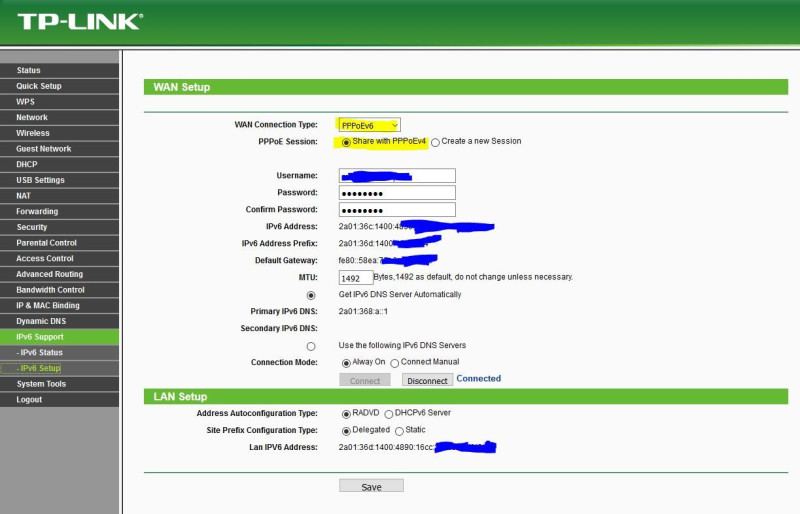Open Parental Control settings
The height and width of the screenshot is (514, 800).
point(59,242)
